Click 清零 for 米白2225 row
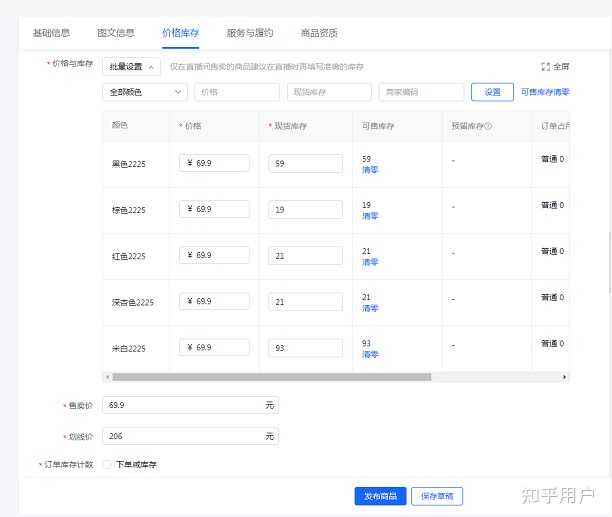The width and height of the screenshot is (612, 517). click(370, 354)
